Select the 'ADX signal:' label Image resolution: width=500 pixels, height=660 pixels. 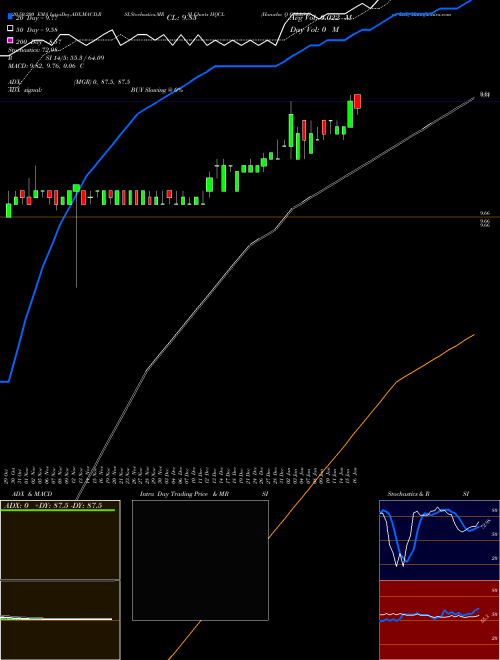(25, 90)
